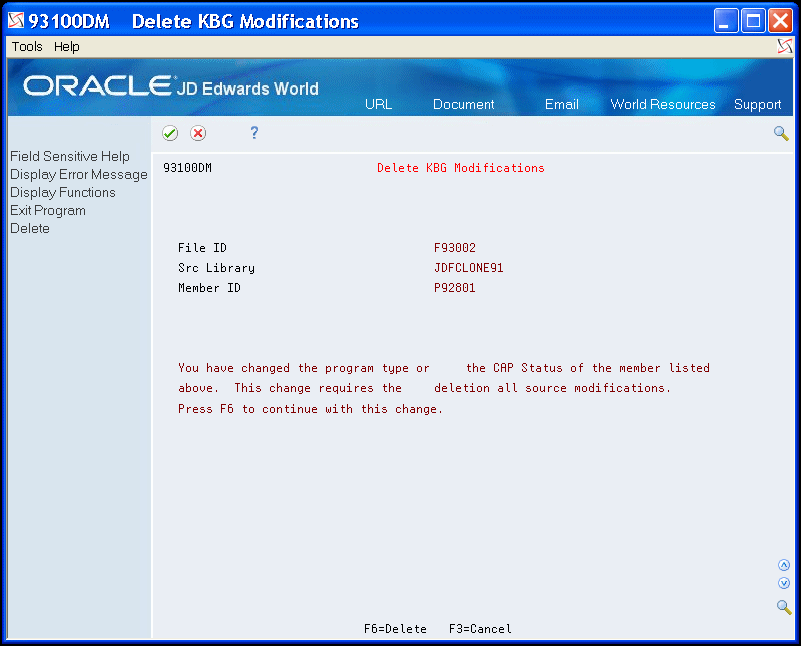Click Field Sensitive Help link
The width and height of the screenshot is (801, 646).
pos(70,156)
